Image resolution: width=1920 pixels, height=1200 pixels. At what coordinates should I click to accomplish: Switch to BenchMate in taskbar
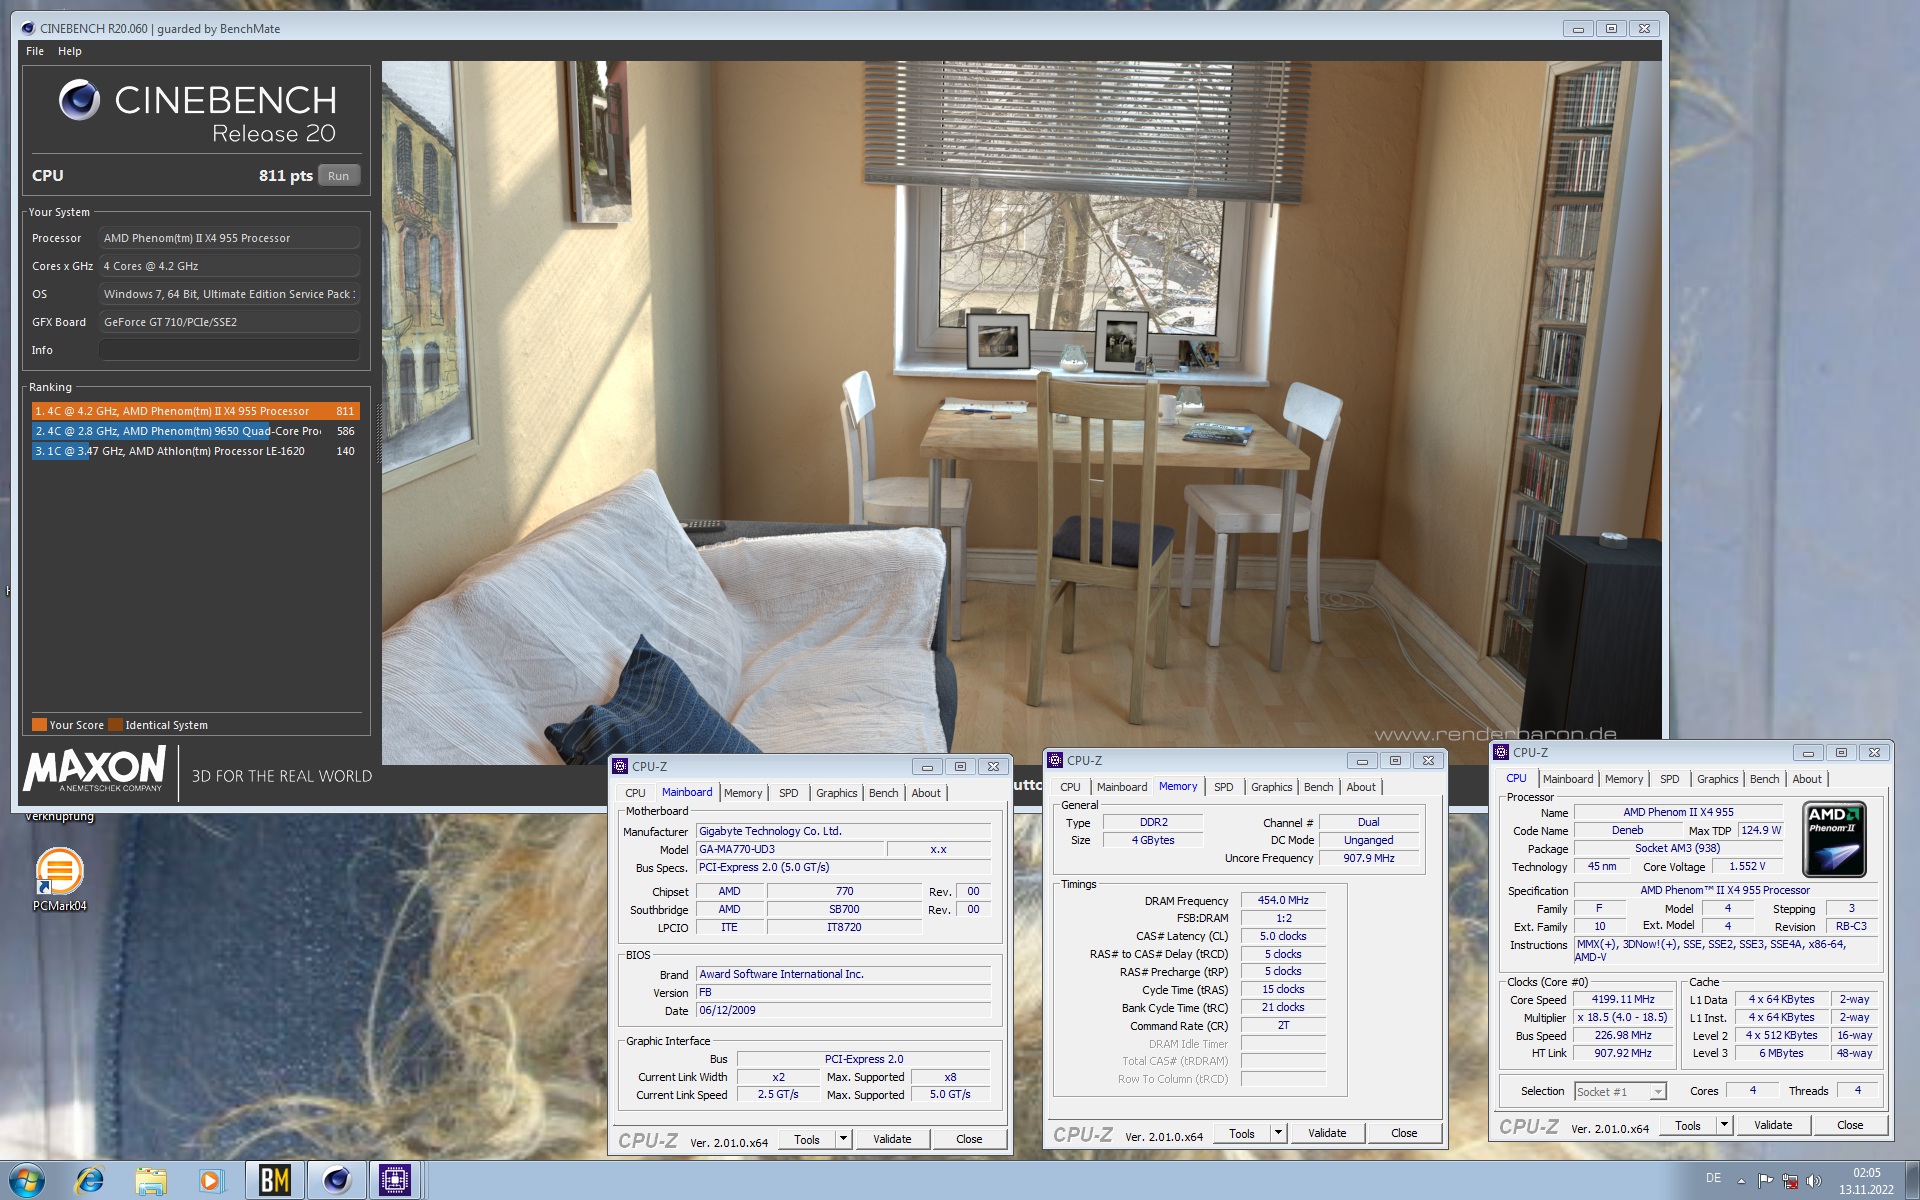click(274, 1181)
